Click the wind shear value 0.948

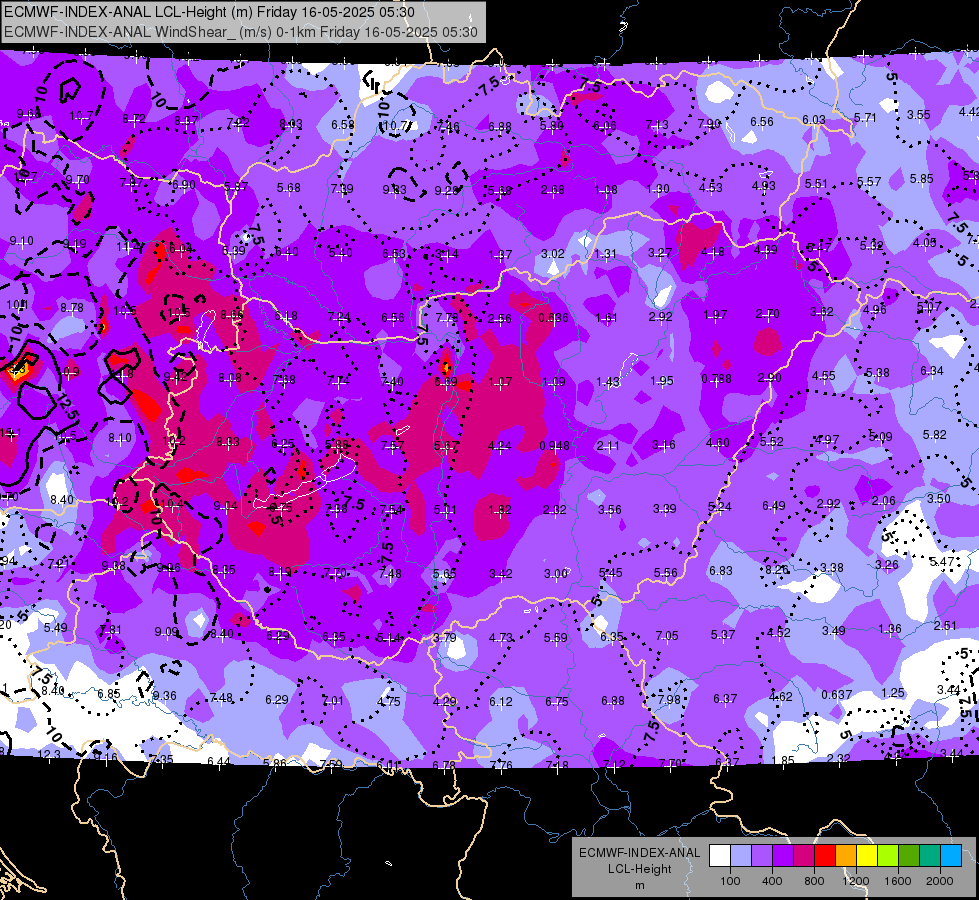click(x=554, y=445)
